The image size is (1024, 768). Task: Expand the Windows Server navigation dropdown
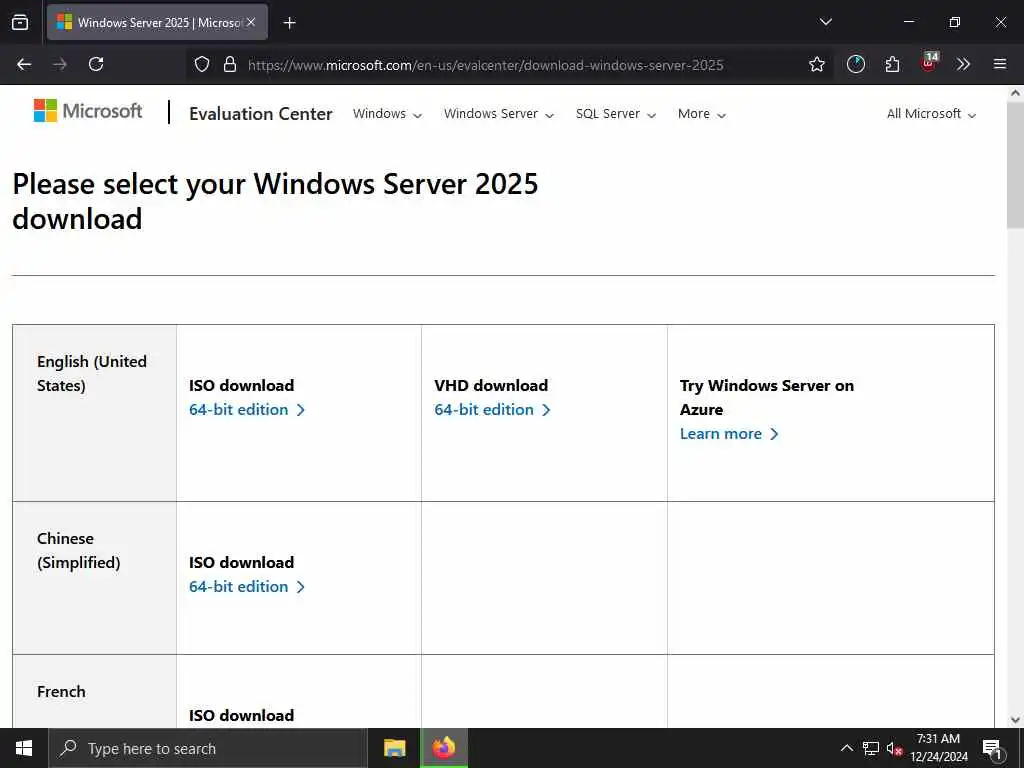(x=499, y=114)
